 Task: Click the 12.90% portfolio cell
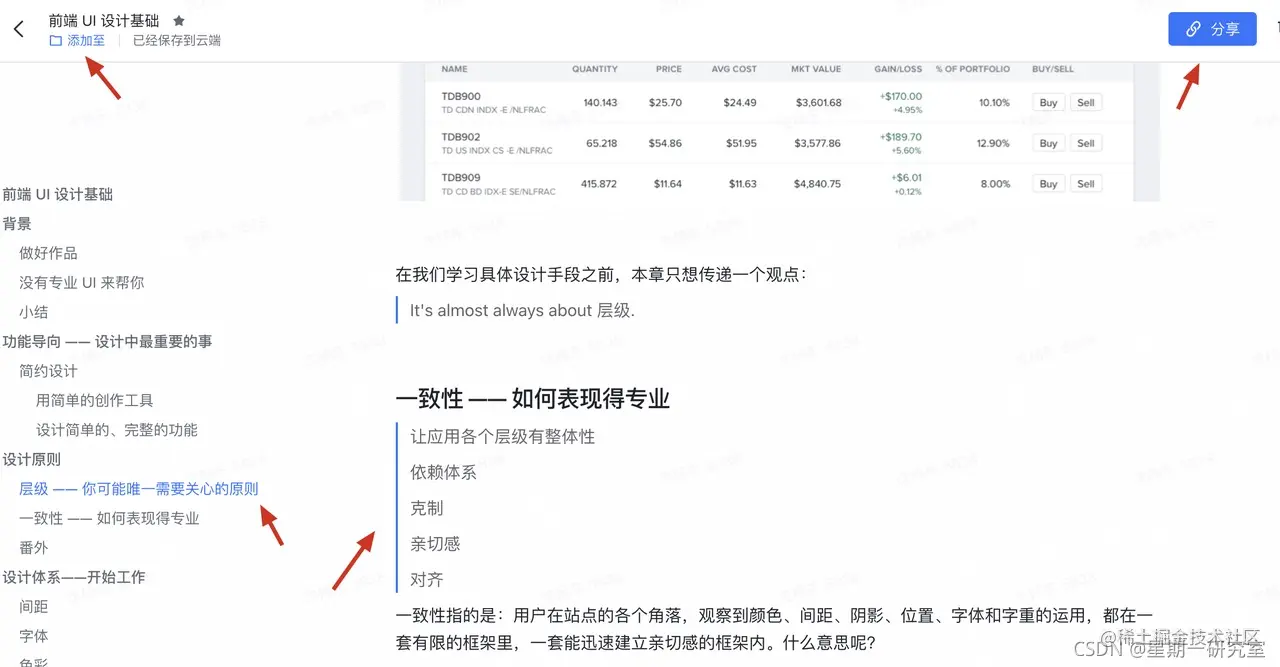tap(993, 143)
